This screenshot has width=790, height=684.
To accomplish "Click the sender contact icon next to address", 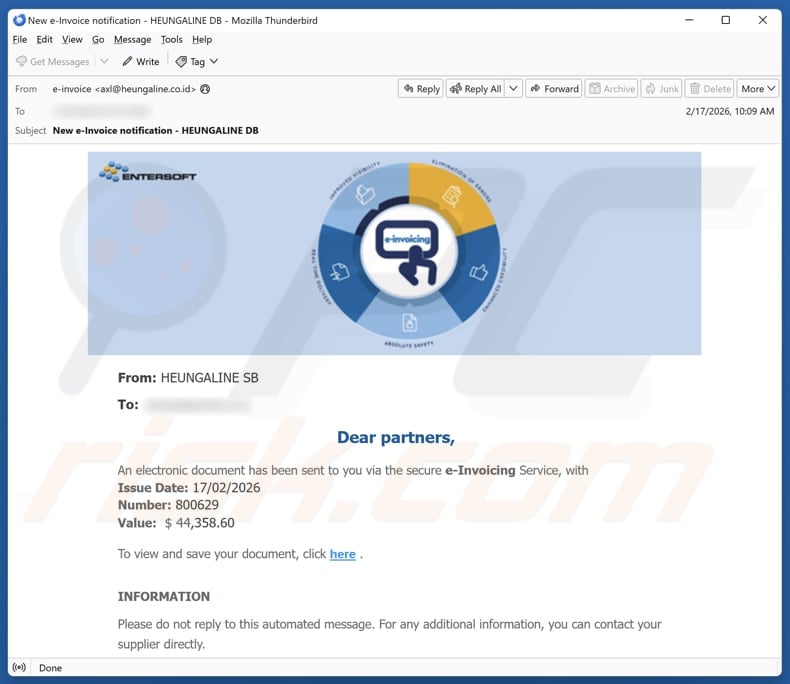I will pyautogui.click(x=205, y=89).
